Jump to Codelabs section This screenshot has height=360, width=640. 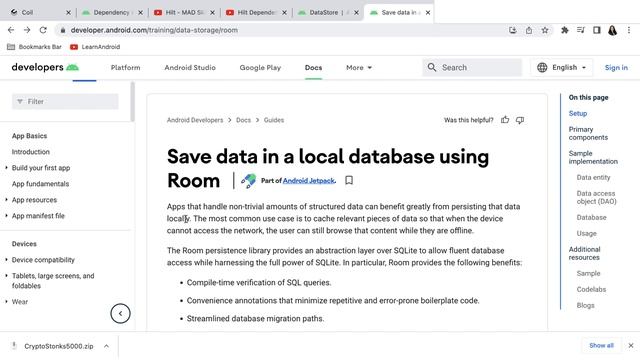tap(591, 289)
